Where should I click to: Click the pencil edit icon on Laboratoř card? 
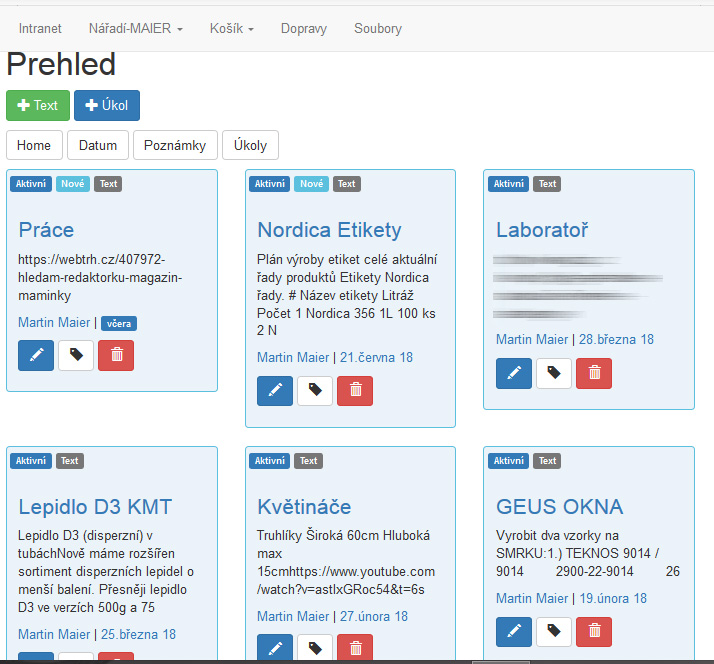(514, 373)
